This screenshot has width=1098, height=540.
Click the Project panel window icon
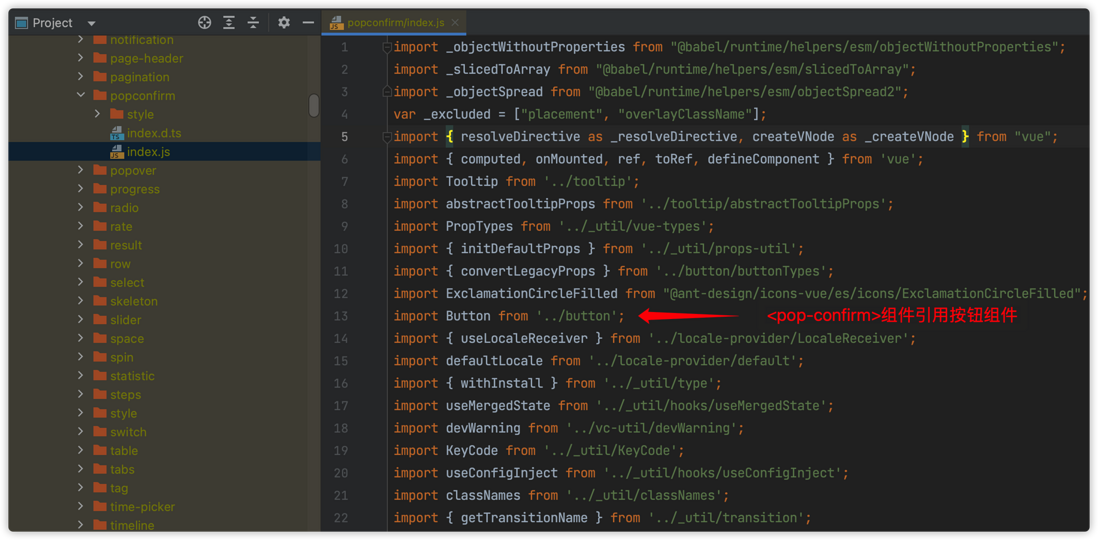click(x=21, y=23)
